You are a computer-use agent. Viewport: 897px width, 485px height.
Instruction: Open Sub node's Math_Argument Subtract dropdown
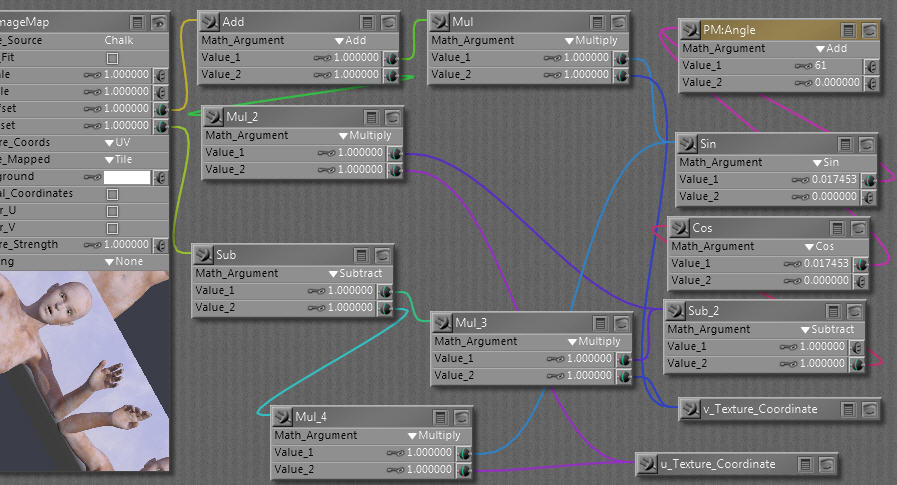[356, 273]
